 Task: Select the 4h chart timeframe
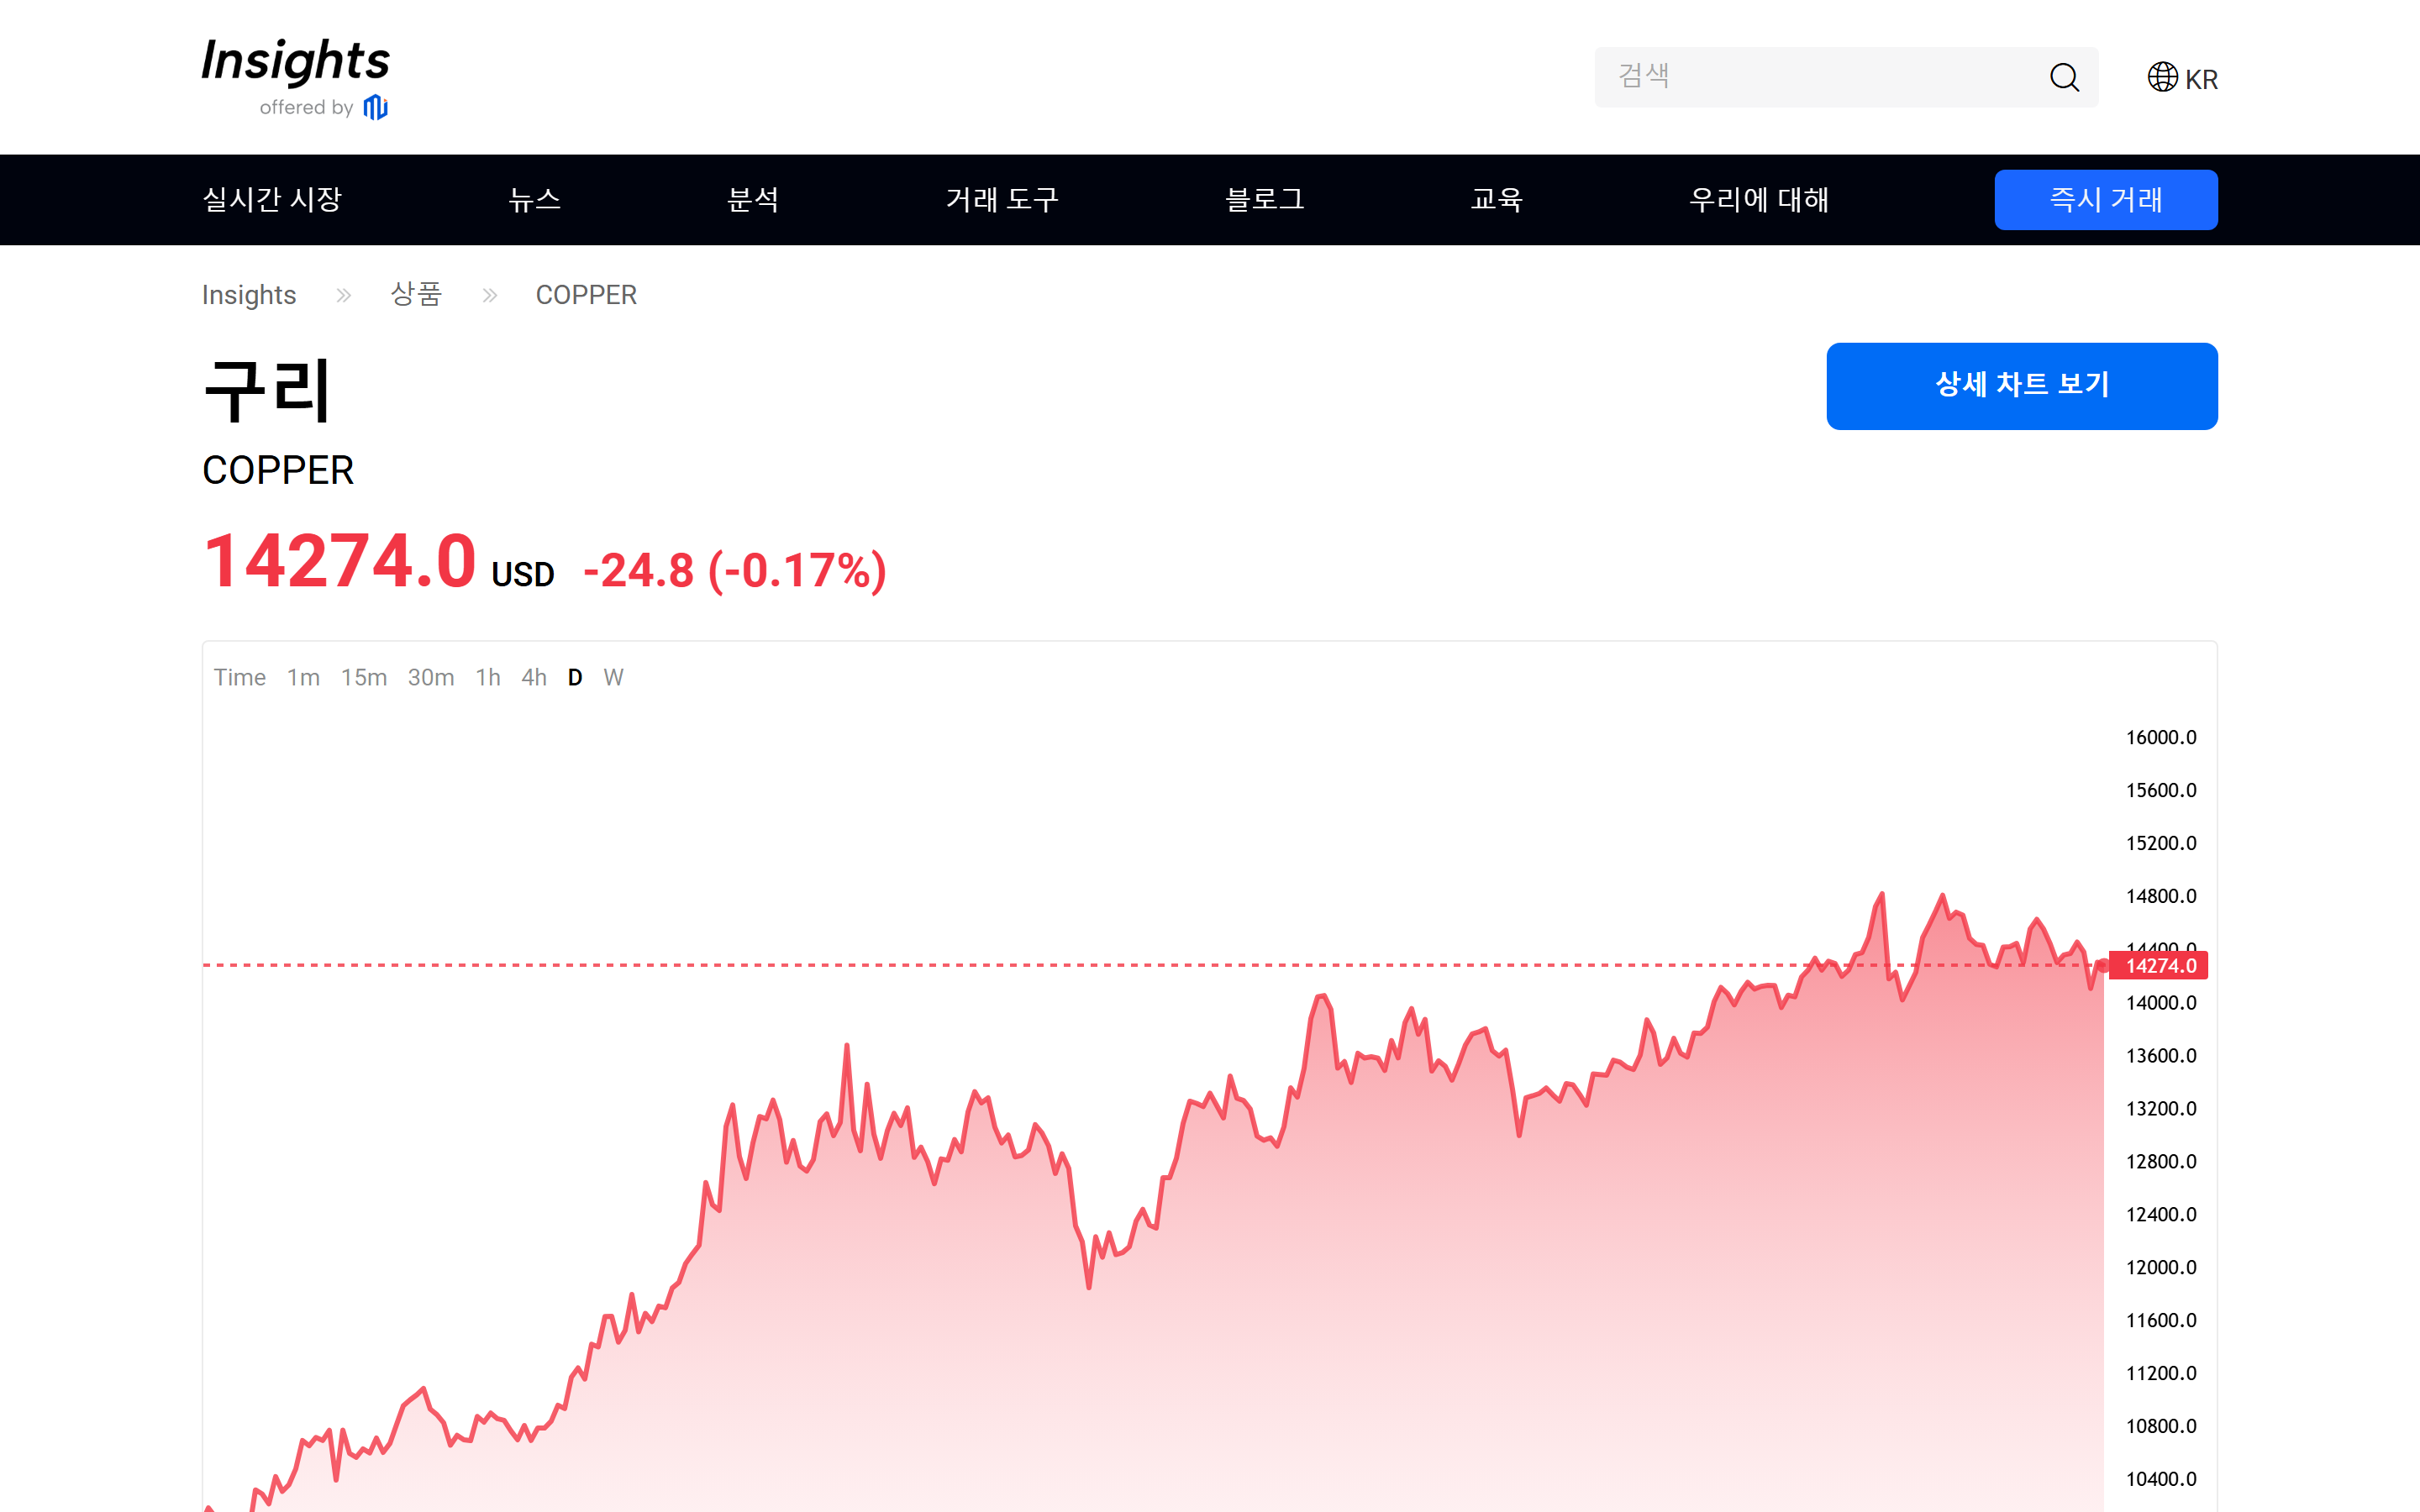point(534,678)
